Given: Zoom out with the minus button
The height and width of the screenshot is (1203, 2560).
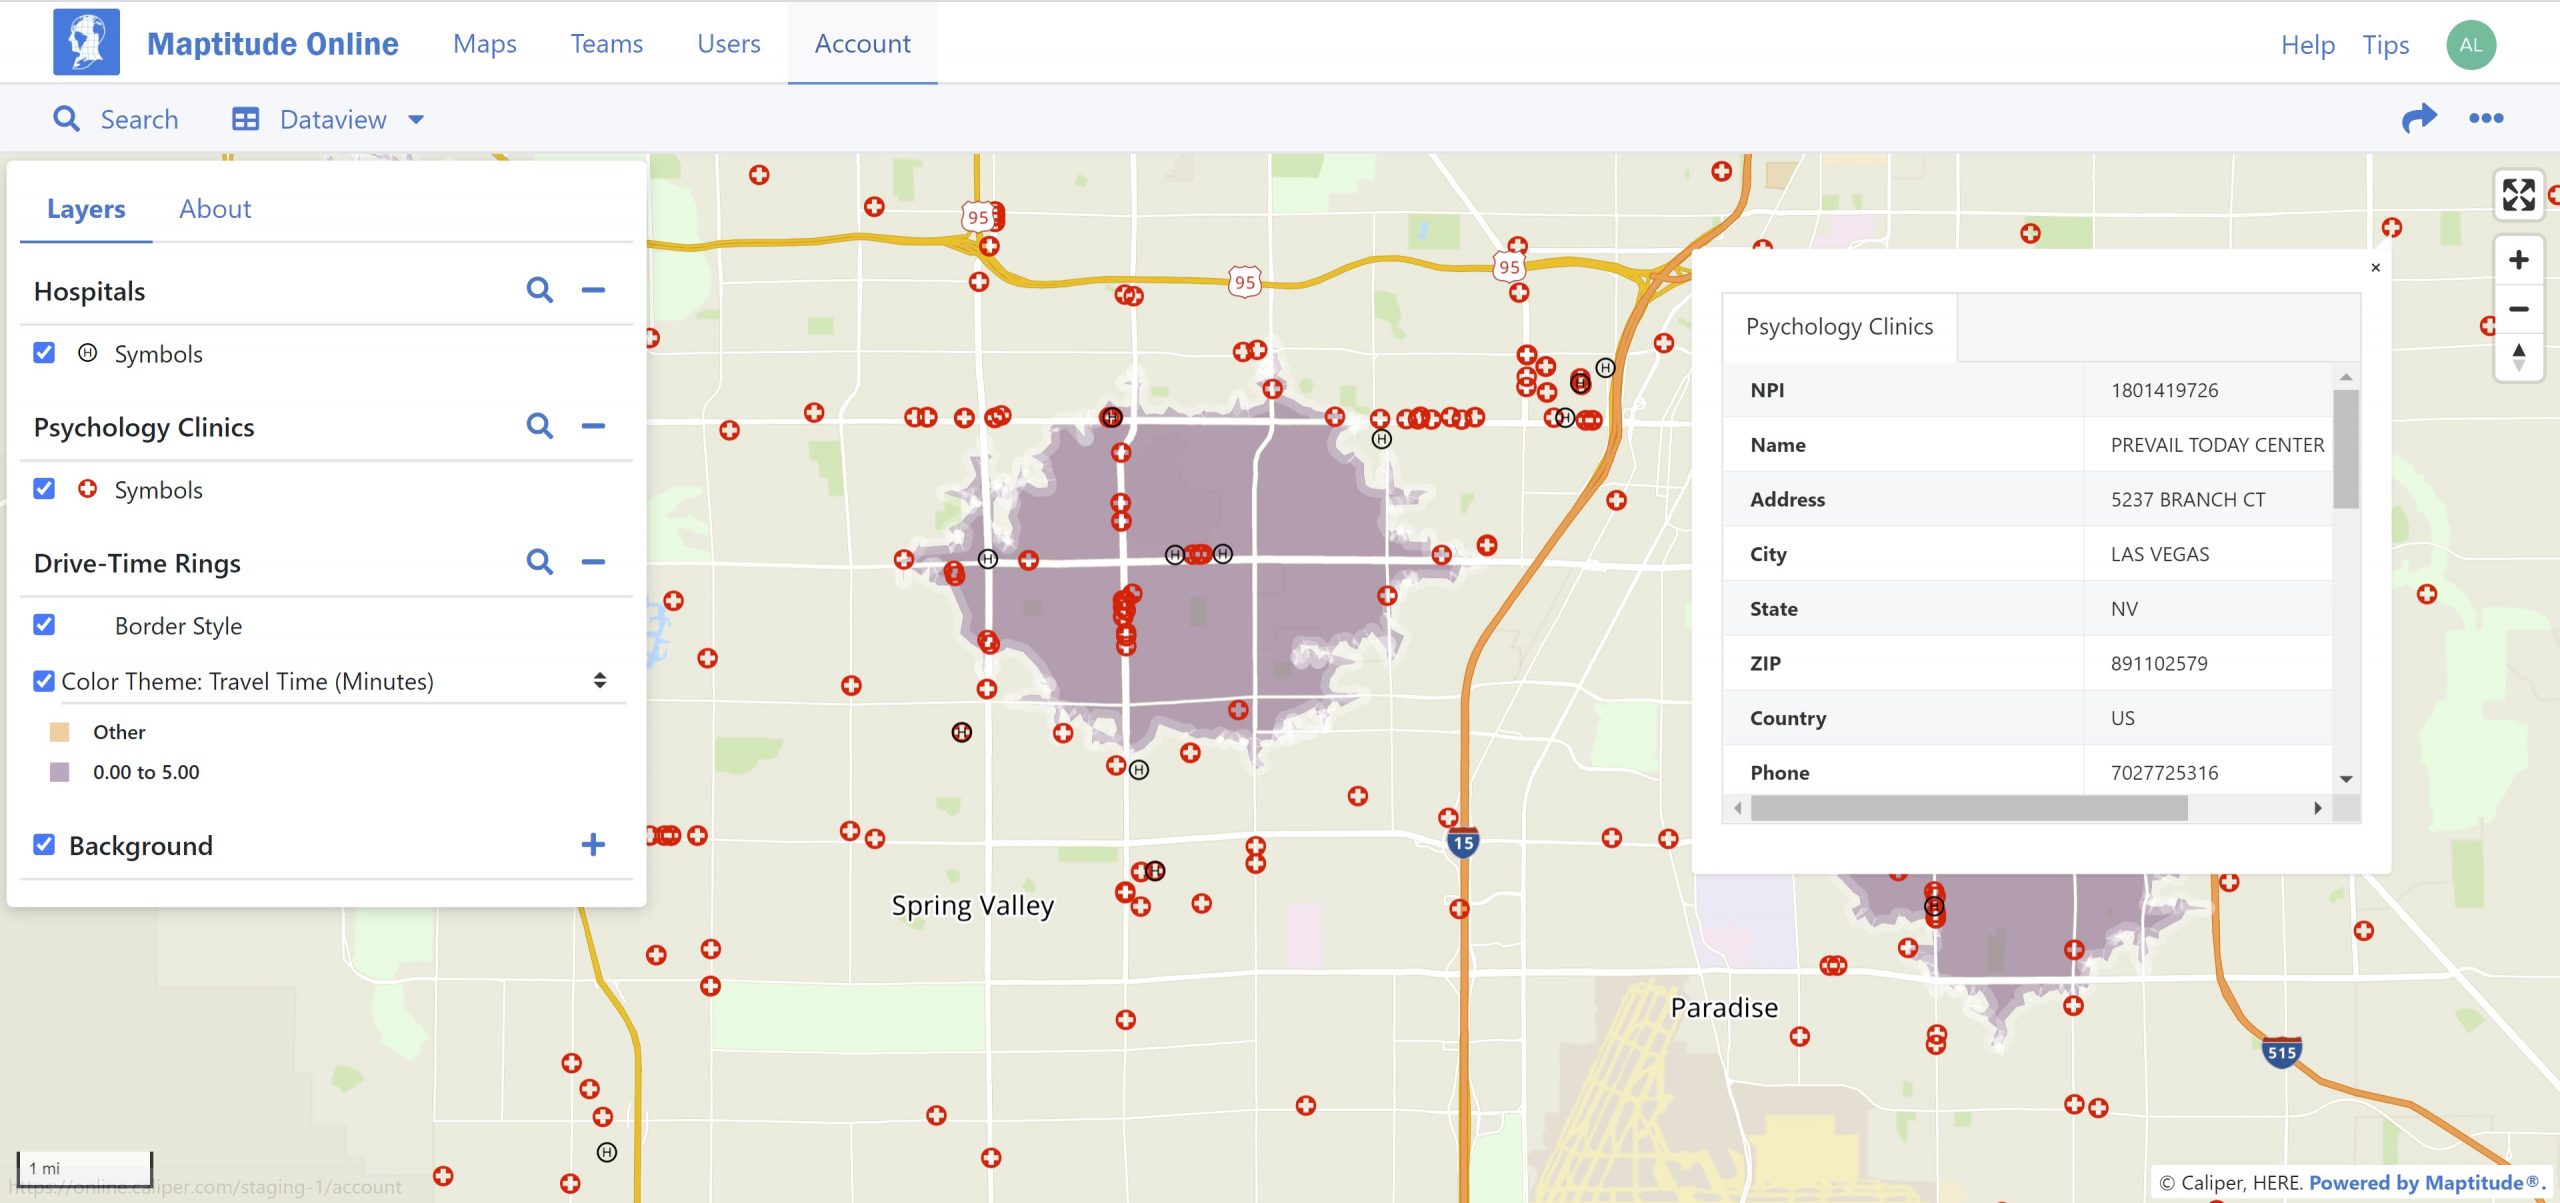Looking at the screenshot, I should pyautogui.click(x=2518, y=309).
